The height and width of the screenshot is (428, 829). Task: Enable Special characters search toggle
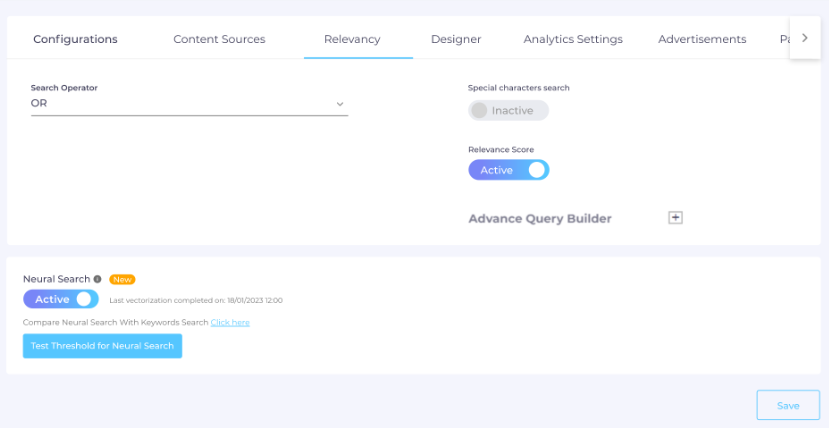(508, 110)
